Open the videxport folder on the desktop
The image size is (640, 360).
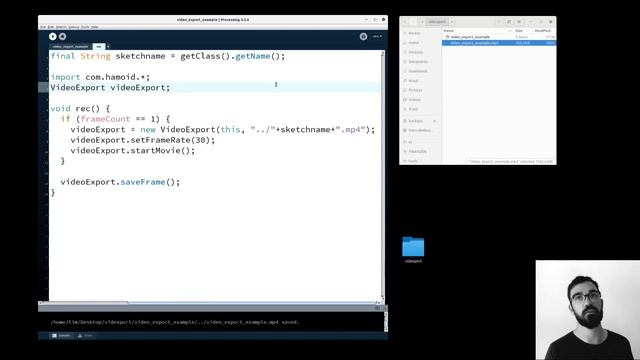pos(413,249)
